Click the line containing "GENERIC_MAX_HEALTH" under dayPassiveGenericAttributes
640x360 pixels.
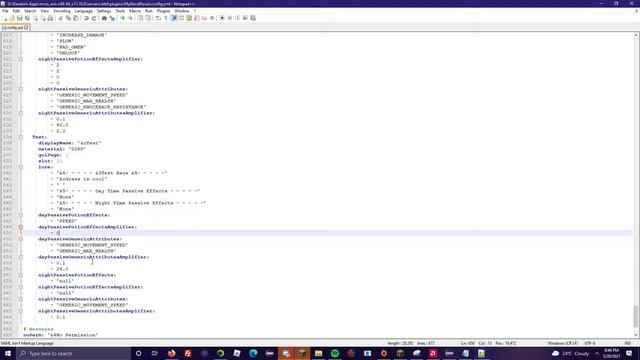click(87, 251)
